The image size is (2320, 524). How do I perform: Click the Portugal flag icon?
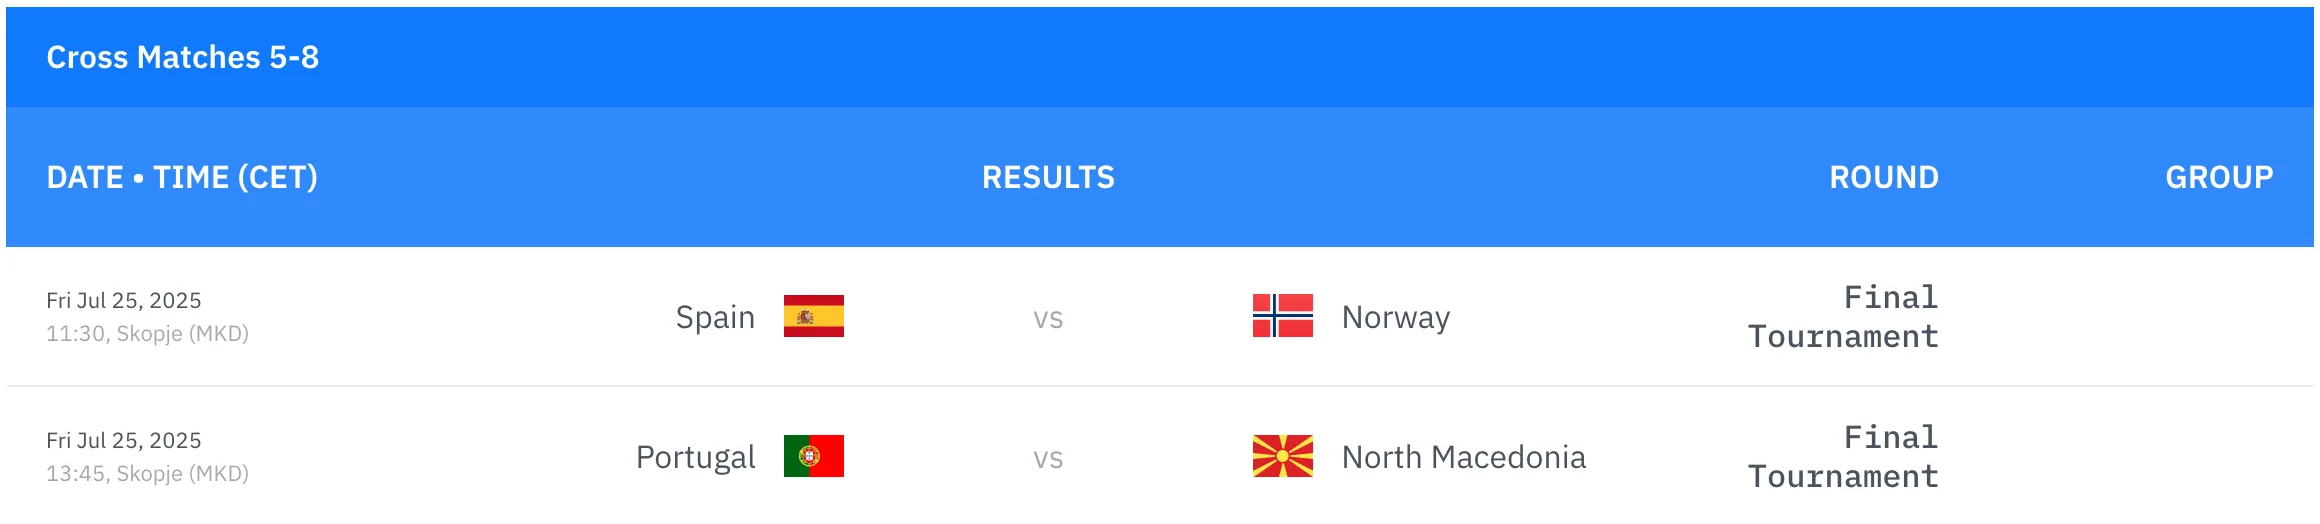click(x=813, y=456)
